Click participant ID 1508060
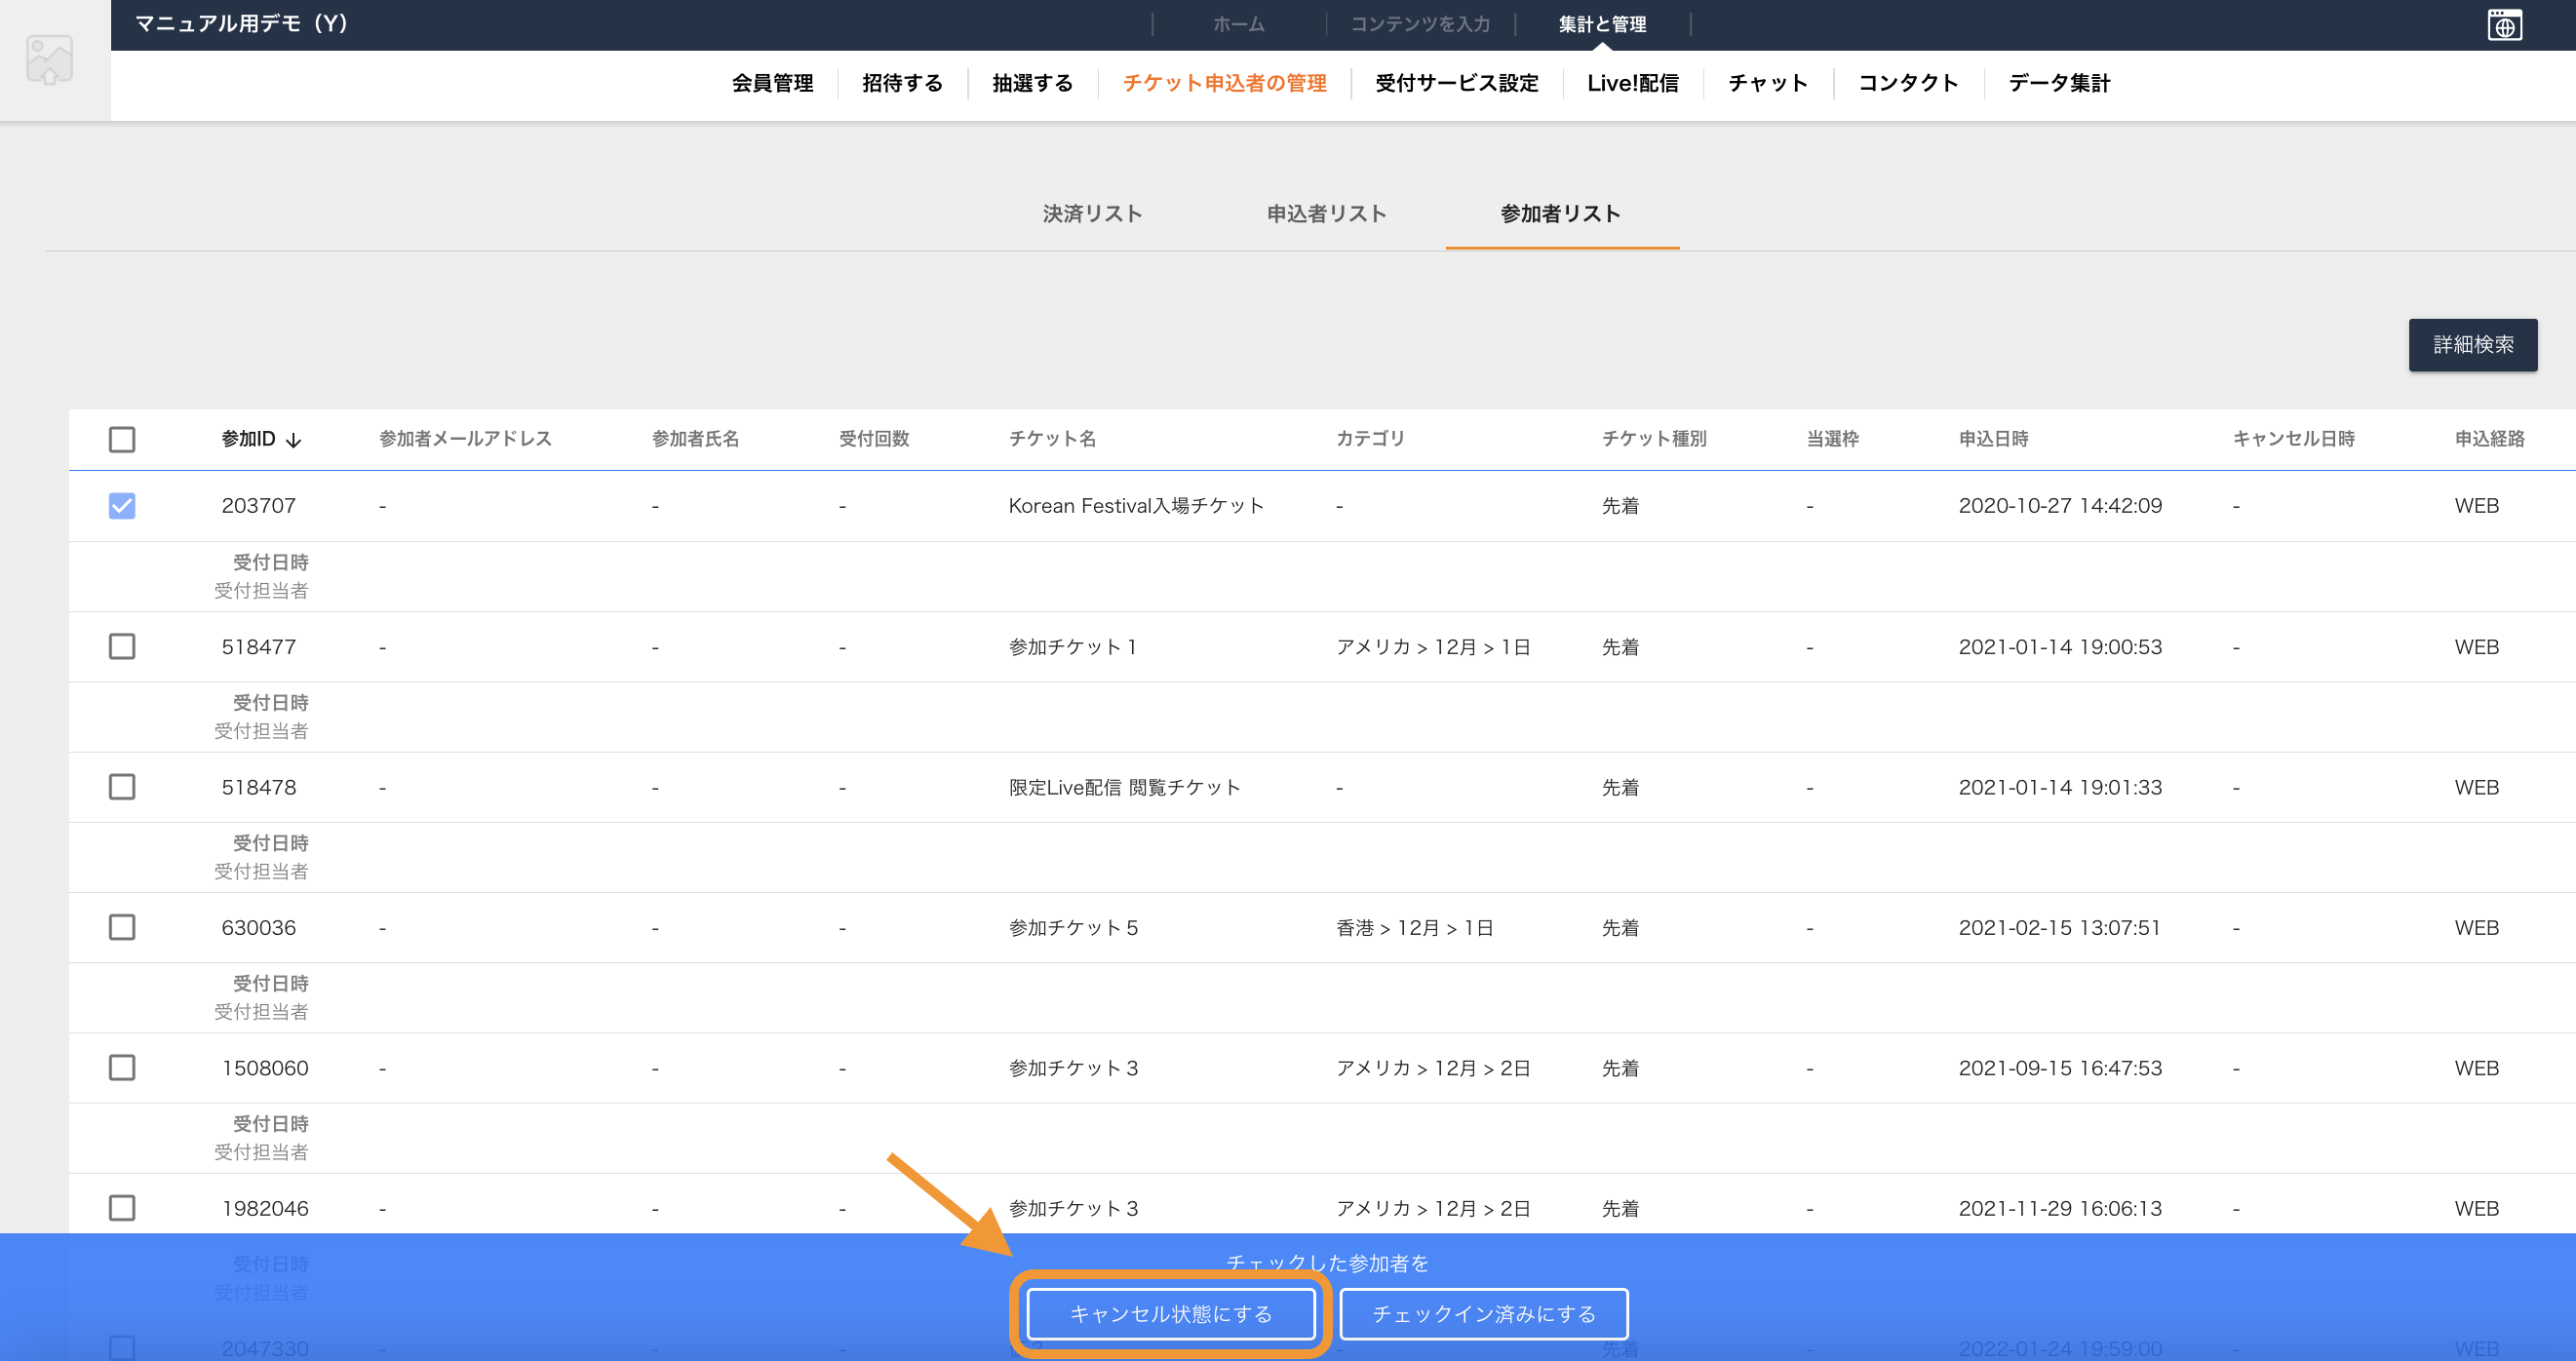The image size is (2576, 1361). (265, 1068)
